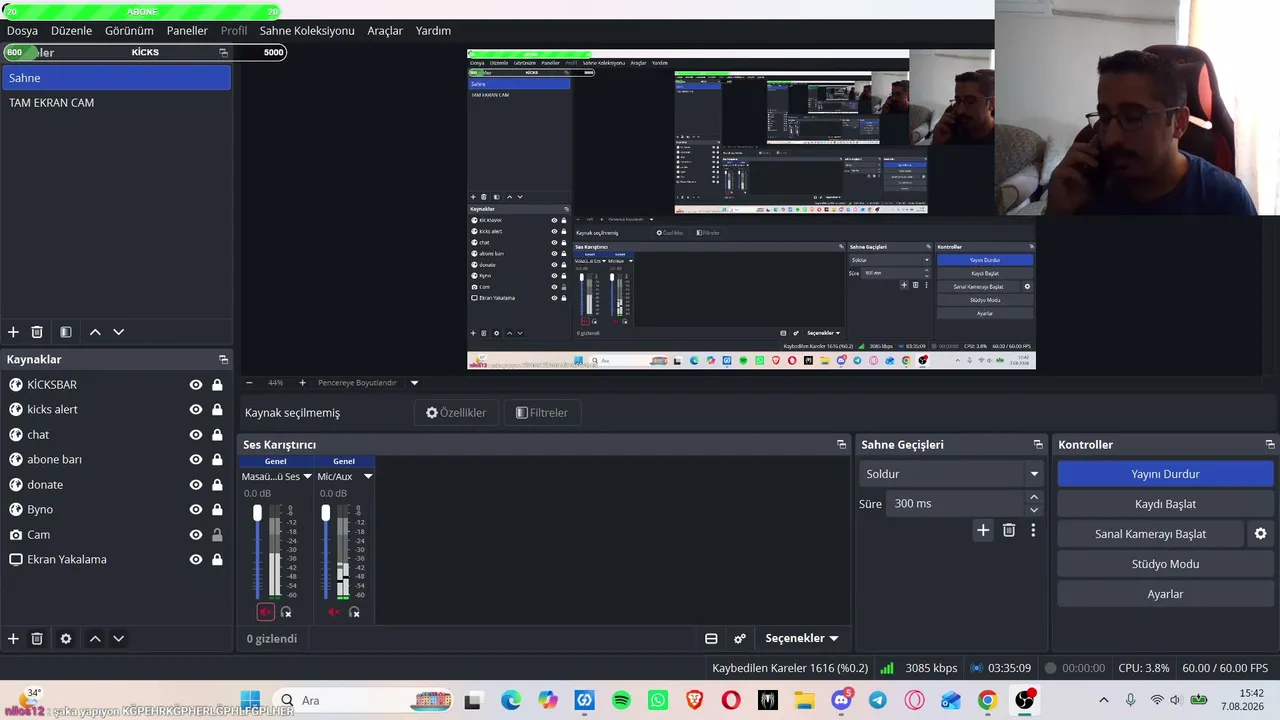The width and height of the screenshot is (1280, 720).
Task: Show hidden icons in system tray
Action: point(1104,700)
